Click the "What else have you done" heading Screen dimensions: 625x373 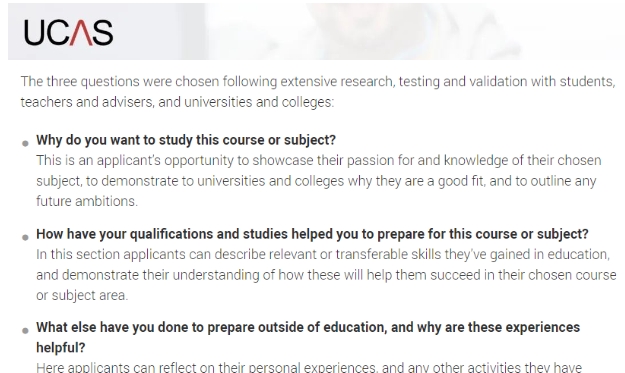tap(308, 337)
